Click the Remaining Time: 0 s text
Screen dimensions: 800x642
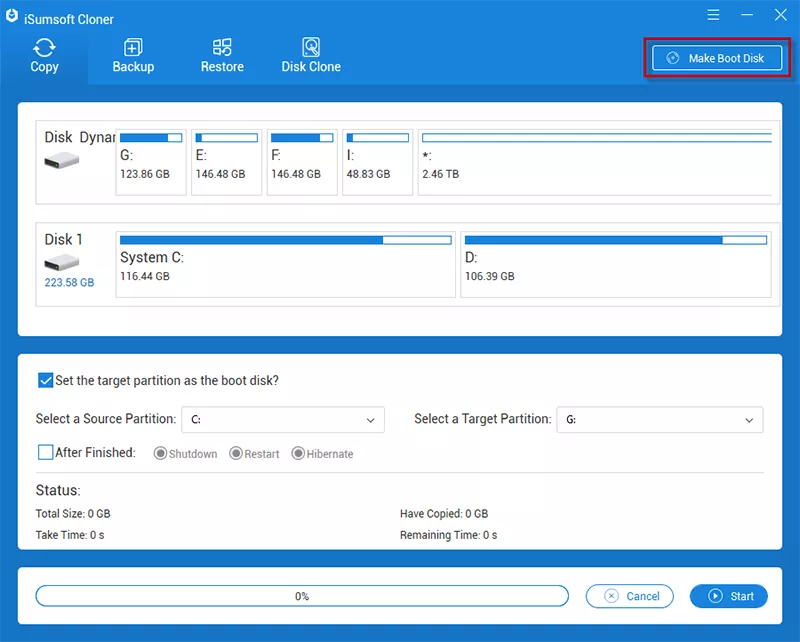[x=448, y=535]
